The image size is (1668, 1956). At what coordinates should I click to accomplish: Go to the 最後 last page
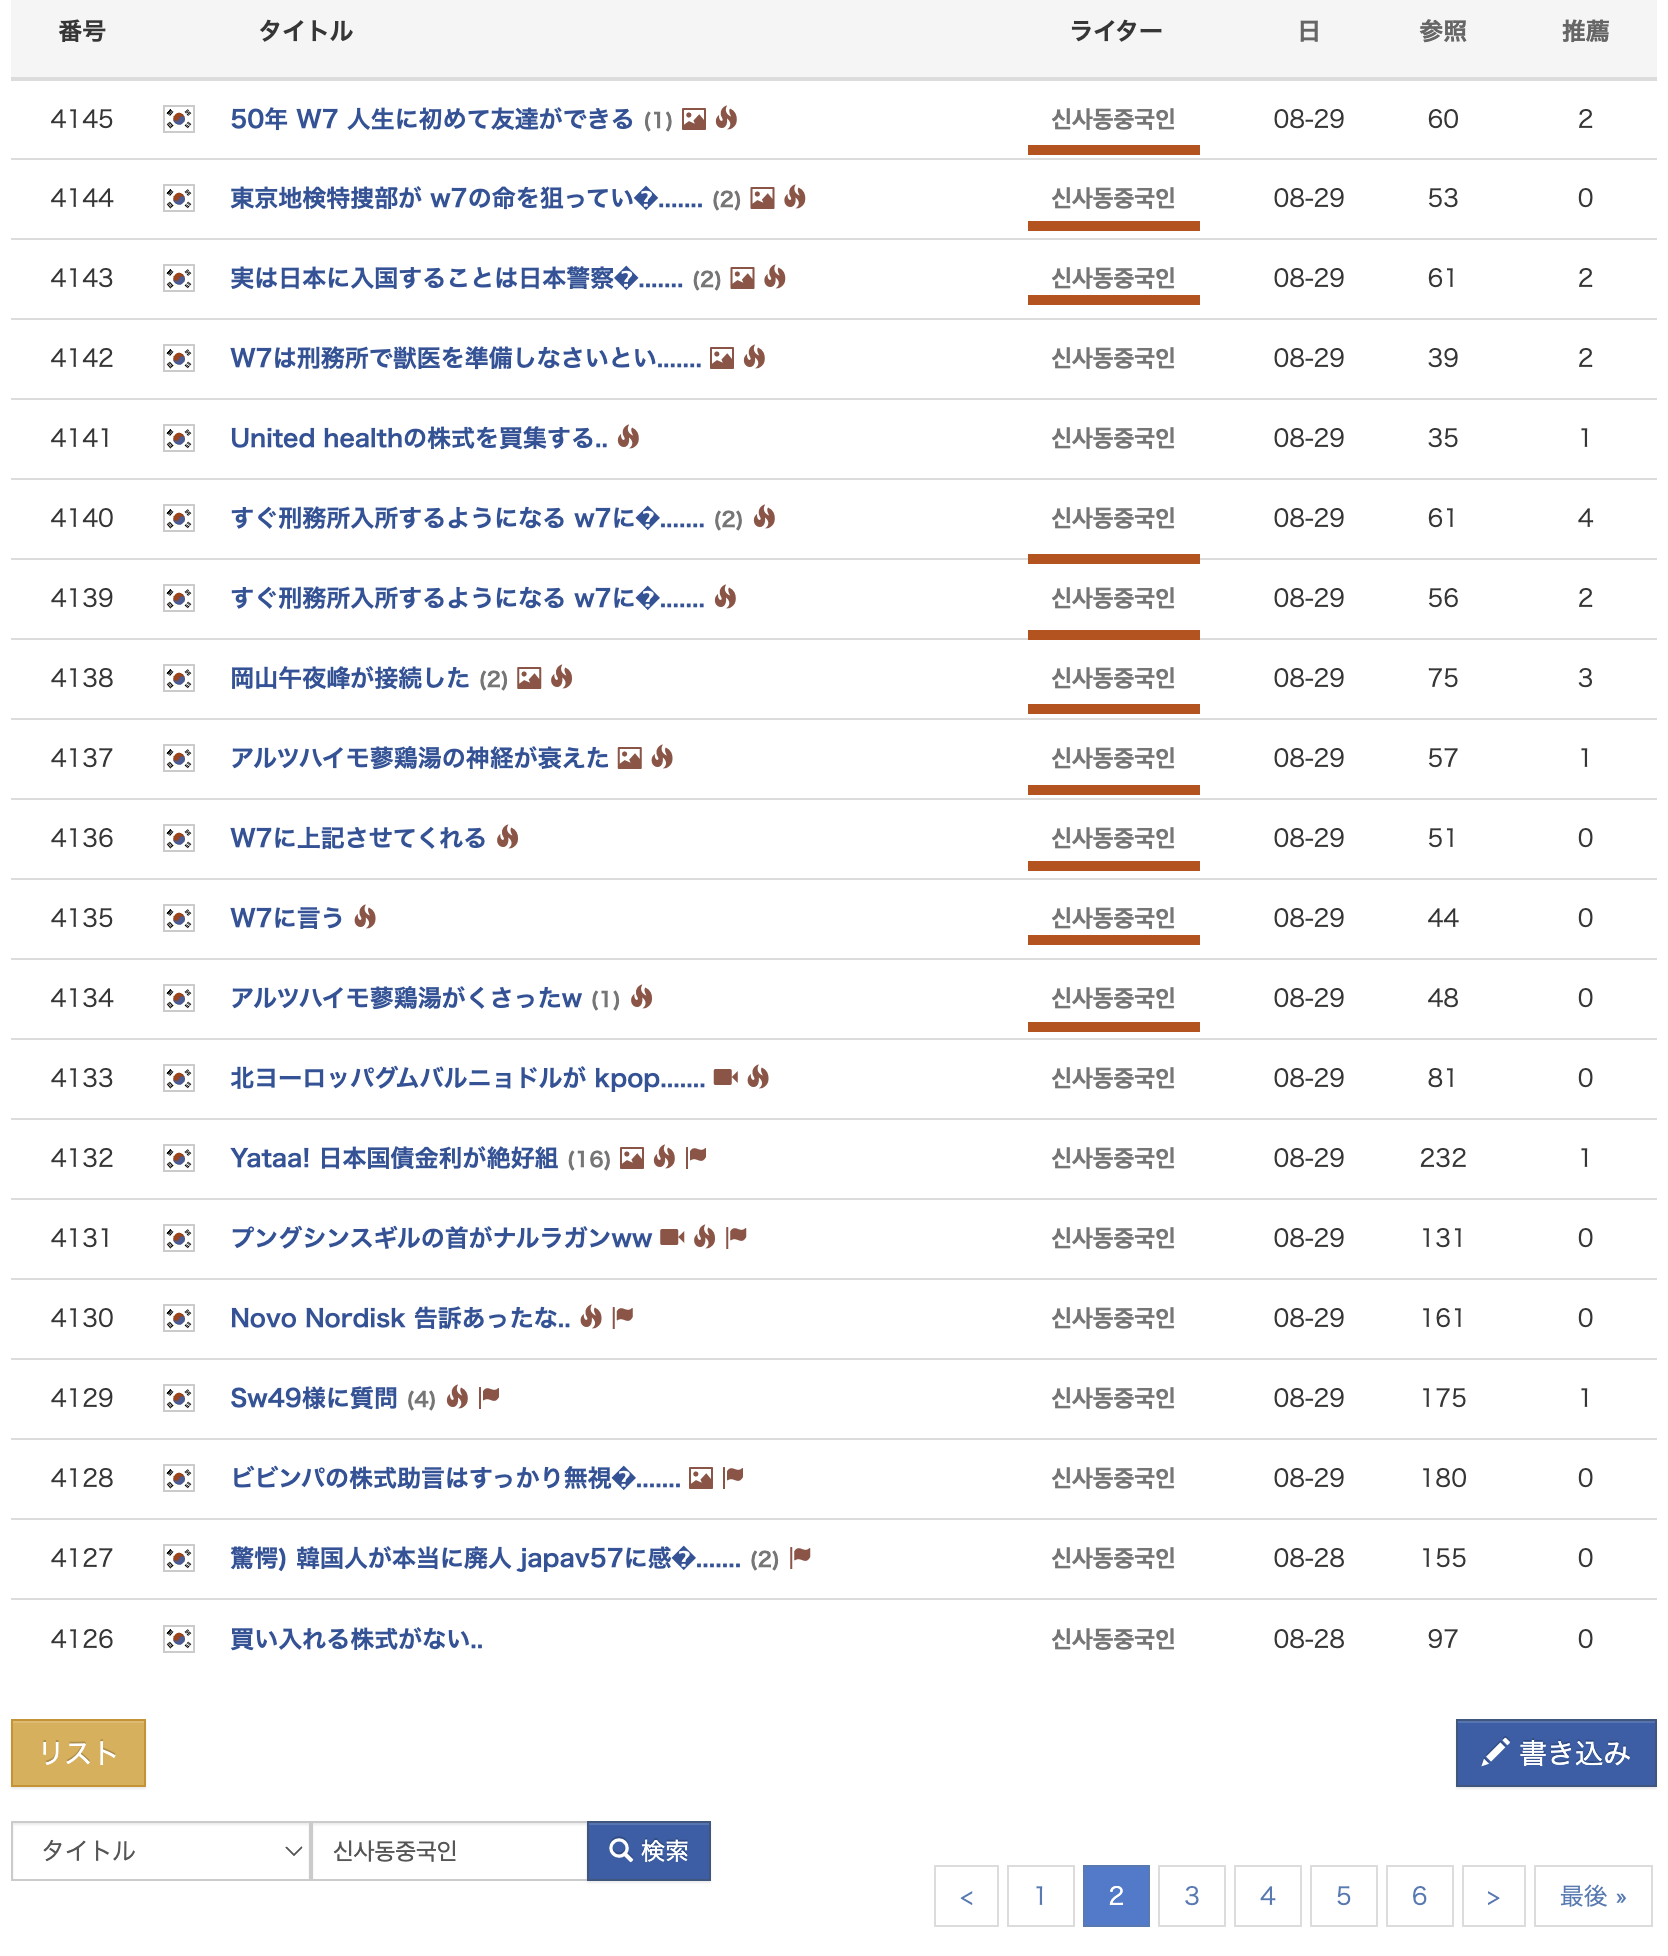[1592, 1895]
